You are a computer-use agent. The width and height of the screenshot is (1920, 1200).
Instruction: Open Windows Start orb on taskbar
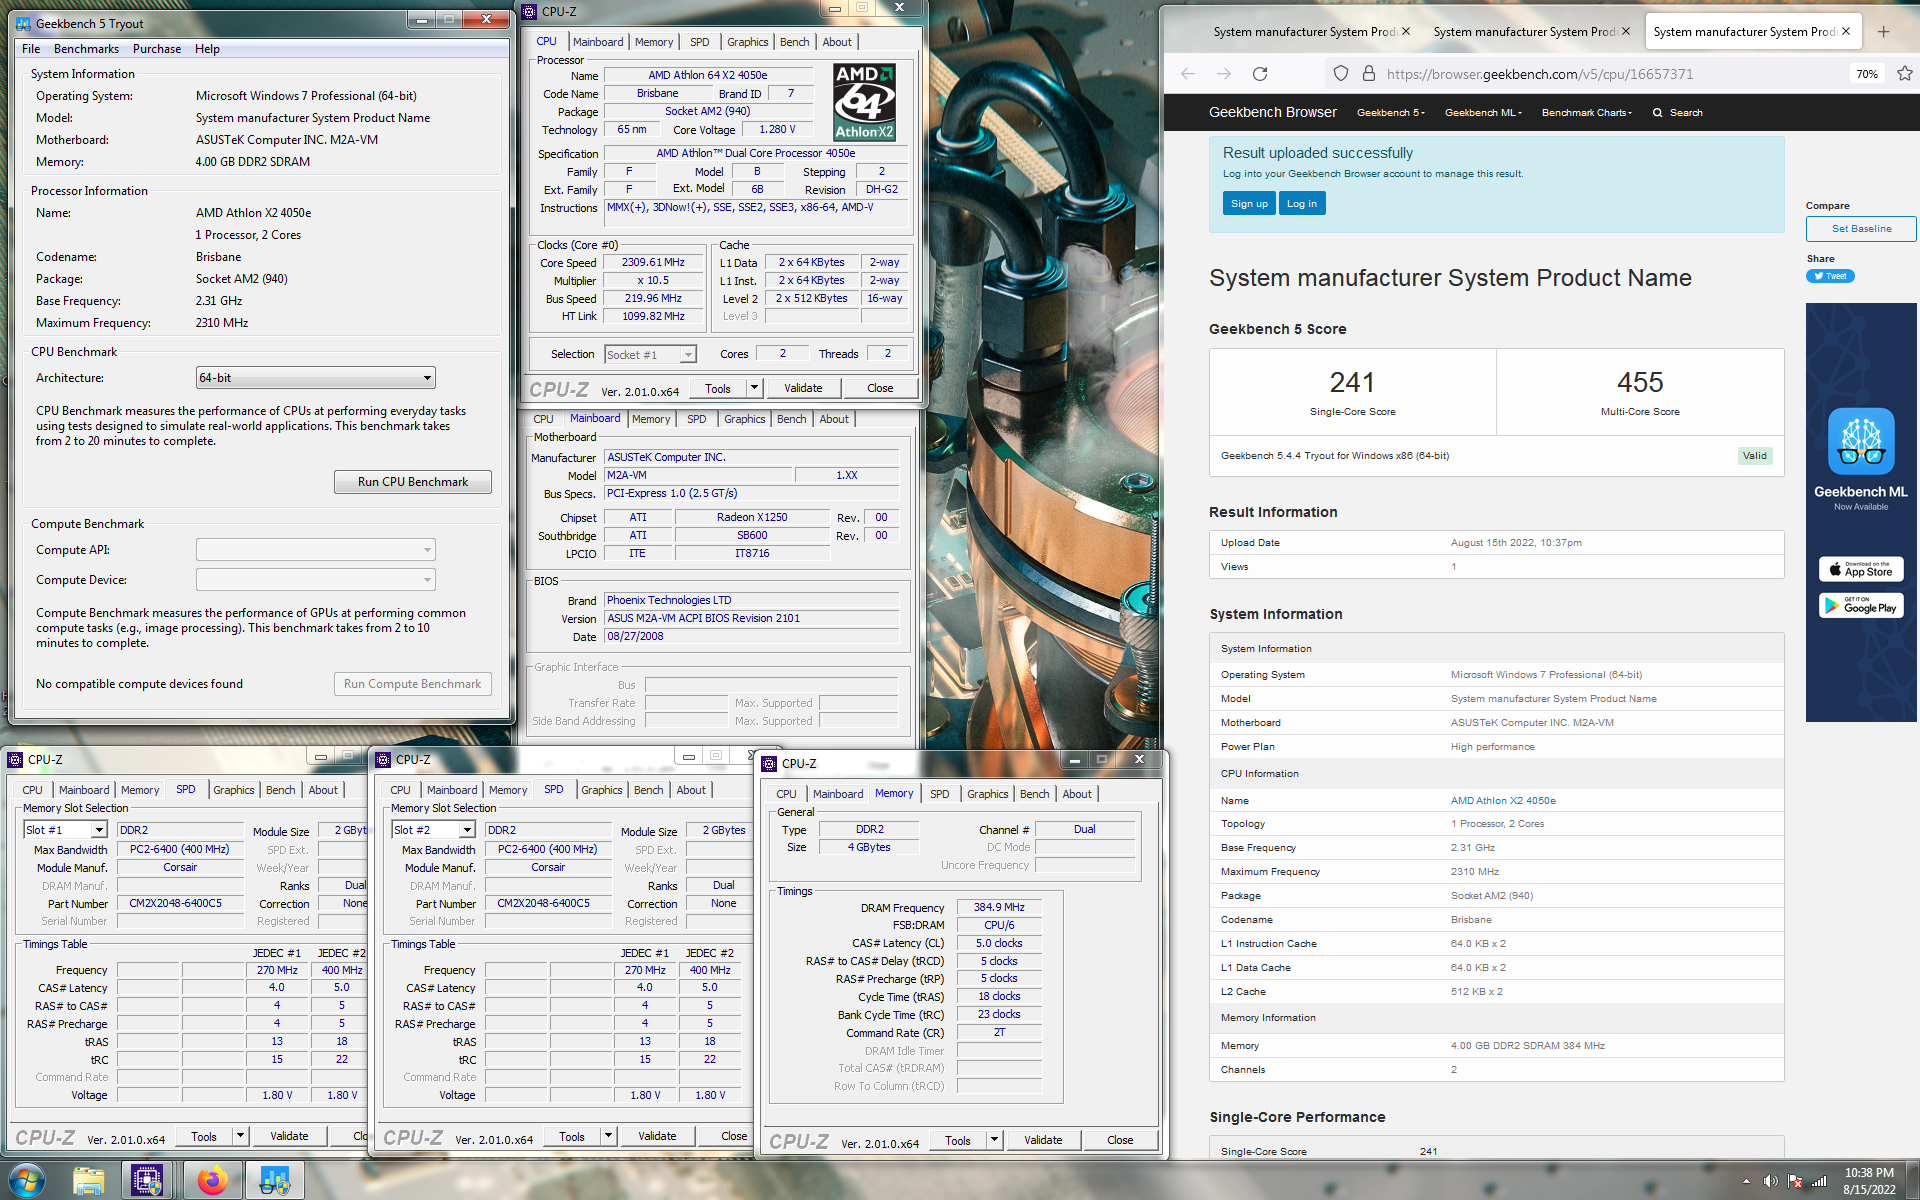click(x=27, y=1180)
